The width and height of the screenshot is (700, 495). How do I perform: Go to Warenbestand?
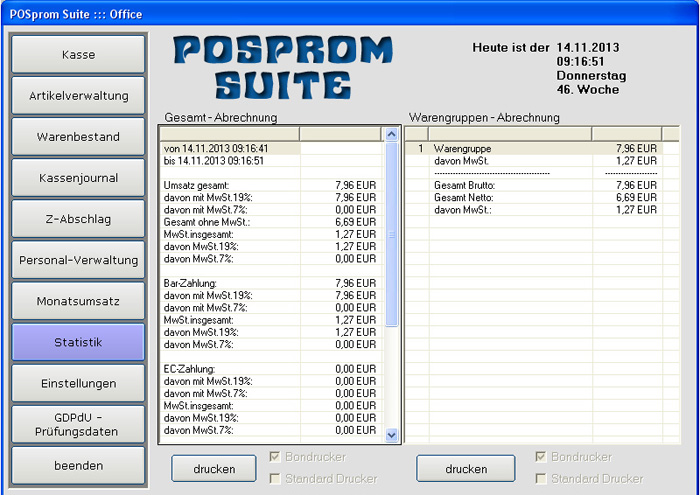point(78,137)
